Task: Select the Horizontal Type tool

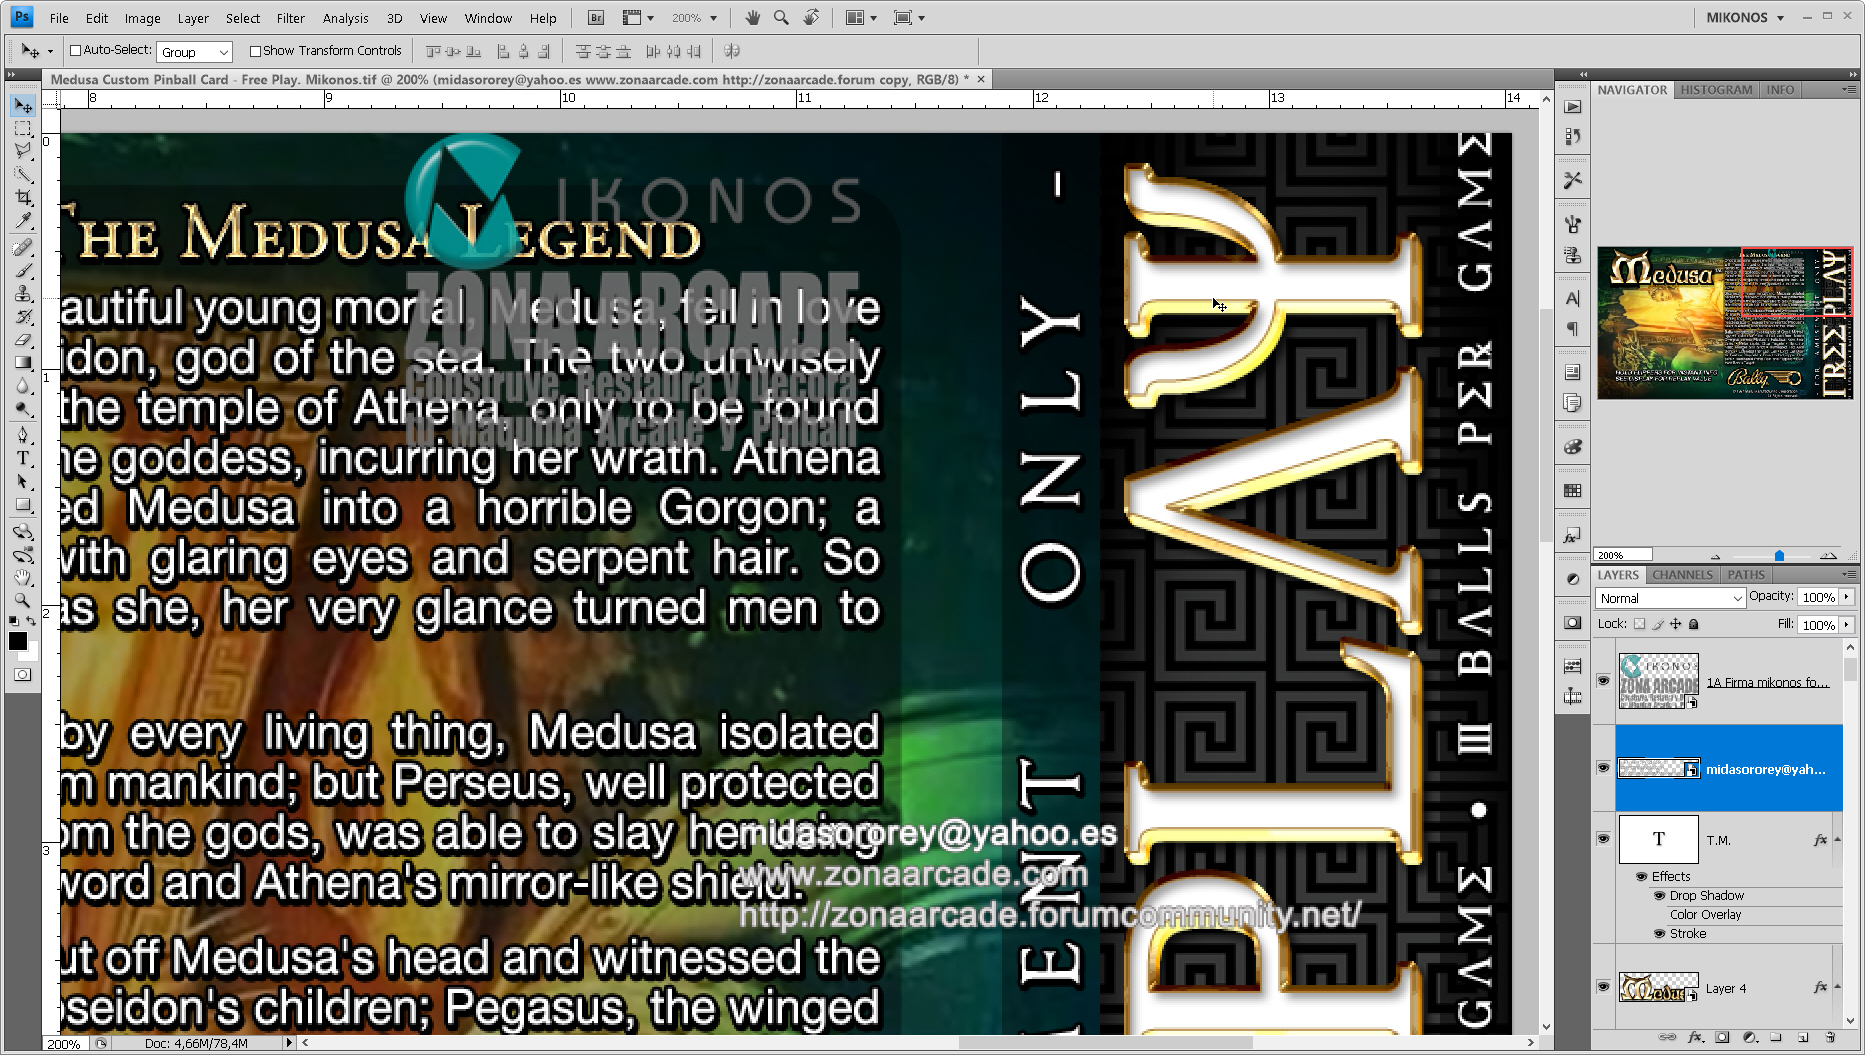Action: click(x=23, y=458)
